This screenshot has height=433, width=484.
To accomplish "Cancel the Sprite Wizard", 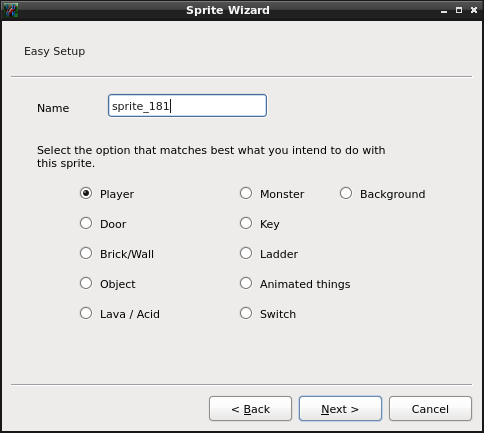I will [x=430, y=409].
